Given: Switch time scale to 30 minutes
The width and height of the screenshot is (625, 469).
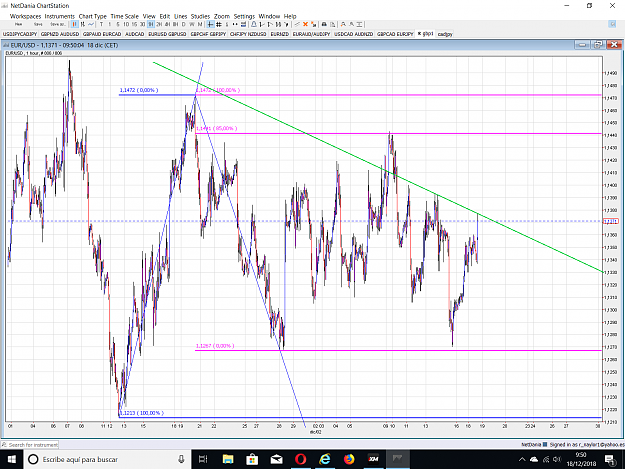Looking at the screenshot, I should tap(142, 24).
